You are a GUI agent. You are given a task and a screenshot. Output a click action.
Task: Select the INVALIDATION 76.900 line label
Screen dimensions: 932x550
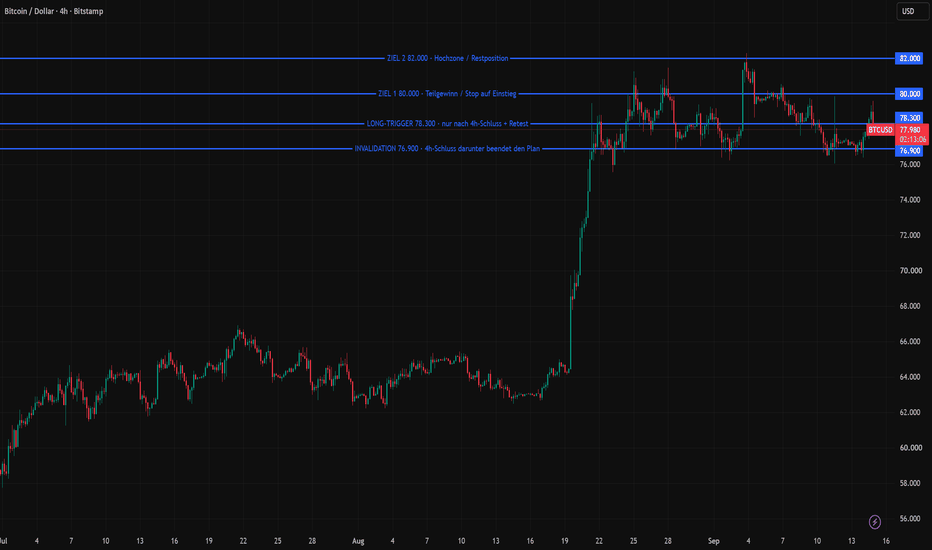pos(448,149)
